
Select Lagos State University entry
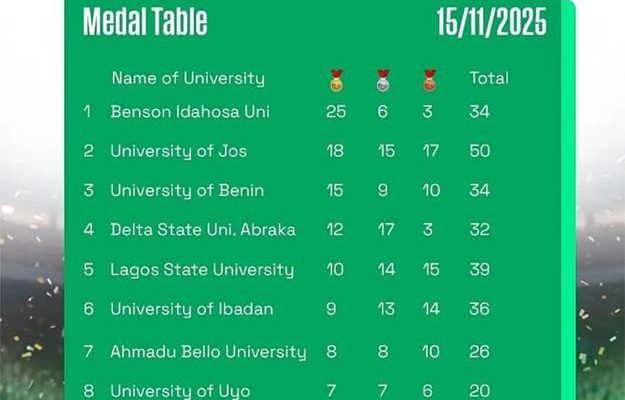pyautogui.click(x=202, y=270)
